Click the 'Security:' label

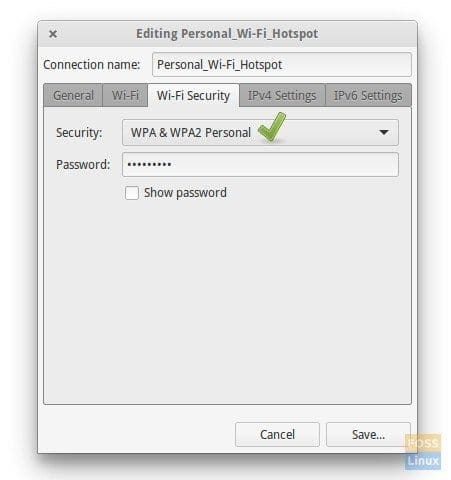pyautogui.click(x=79, y=133)
